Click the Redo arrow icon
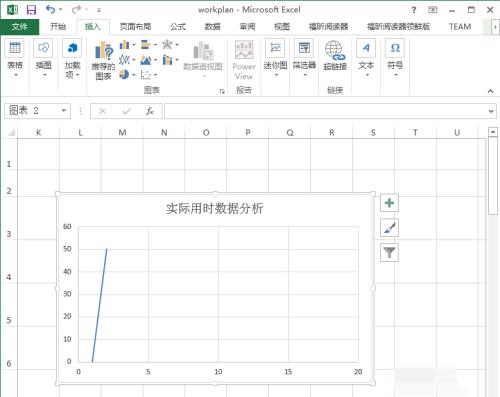Viewport: 500px width, 397px height. [x=76, y=10]
